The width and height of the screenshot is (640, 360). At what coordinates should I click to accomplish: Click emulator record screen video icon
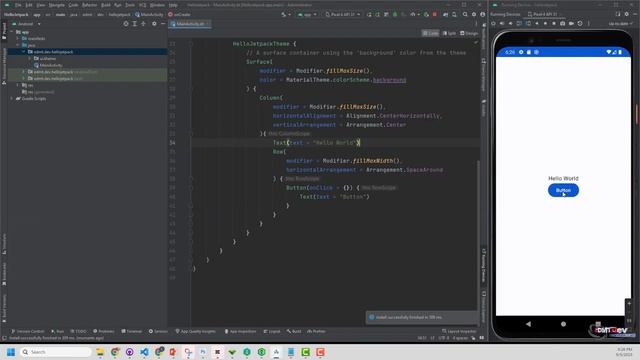coord(571,24)
